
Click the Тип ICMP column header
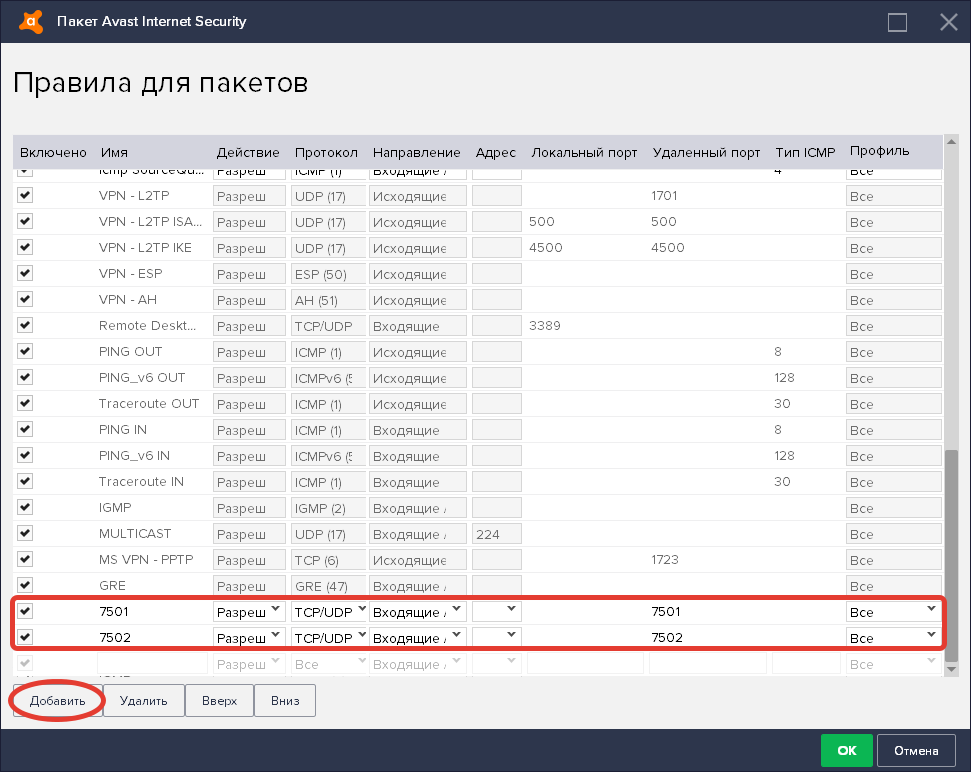(805, 152)
